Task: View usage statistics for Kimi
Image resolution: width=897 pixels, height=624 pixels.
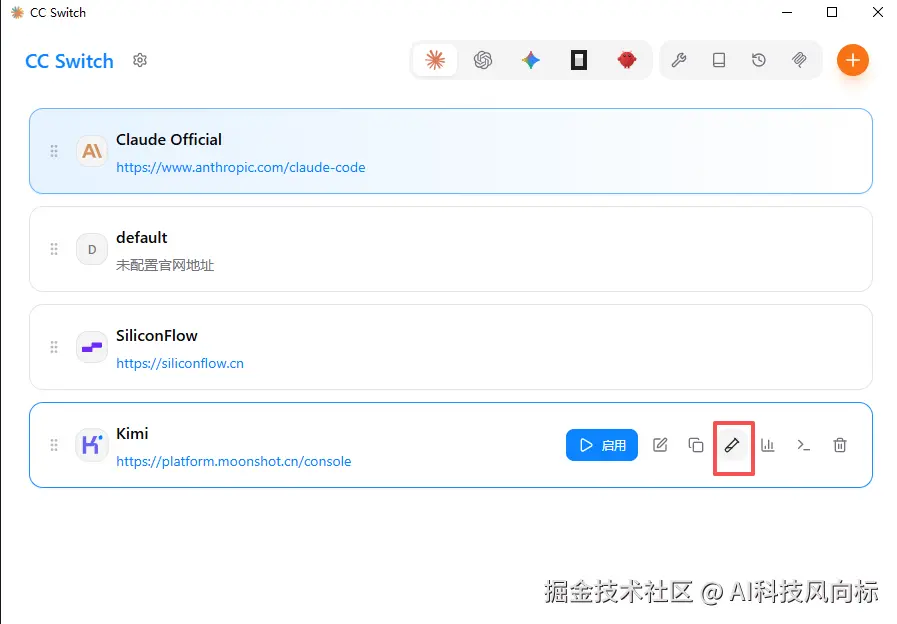Action: coord(768,445)
